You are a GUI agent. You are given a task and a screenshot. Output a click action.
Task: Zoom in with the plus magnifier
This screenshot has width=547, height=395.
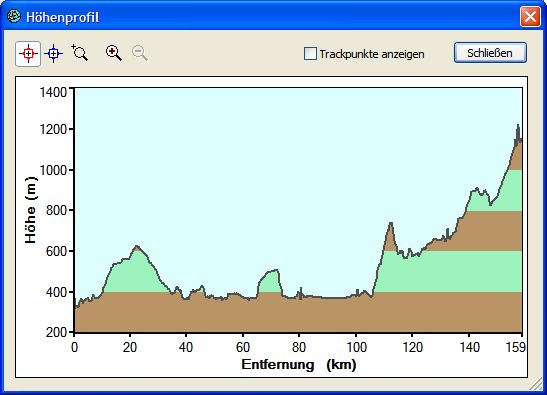pyautogui.click(x=113, y=53)
